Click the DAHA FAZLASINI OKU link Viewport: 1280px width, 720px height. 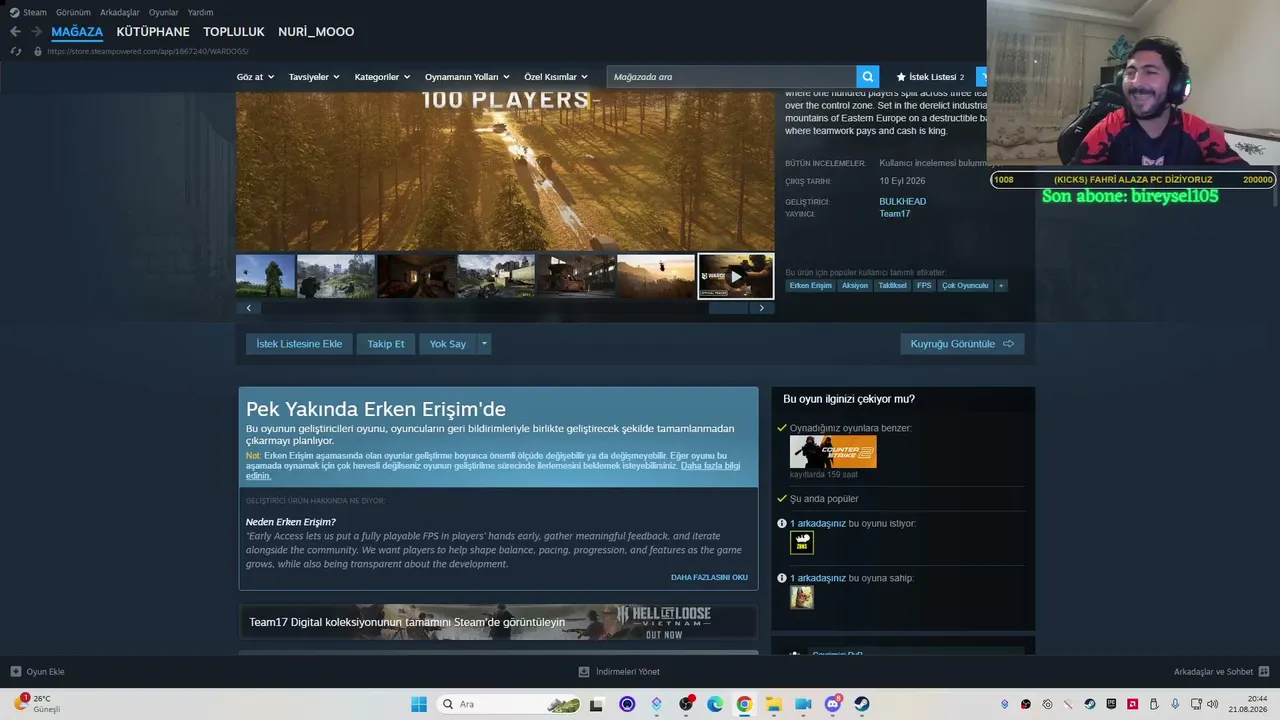pos(709,577)
